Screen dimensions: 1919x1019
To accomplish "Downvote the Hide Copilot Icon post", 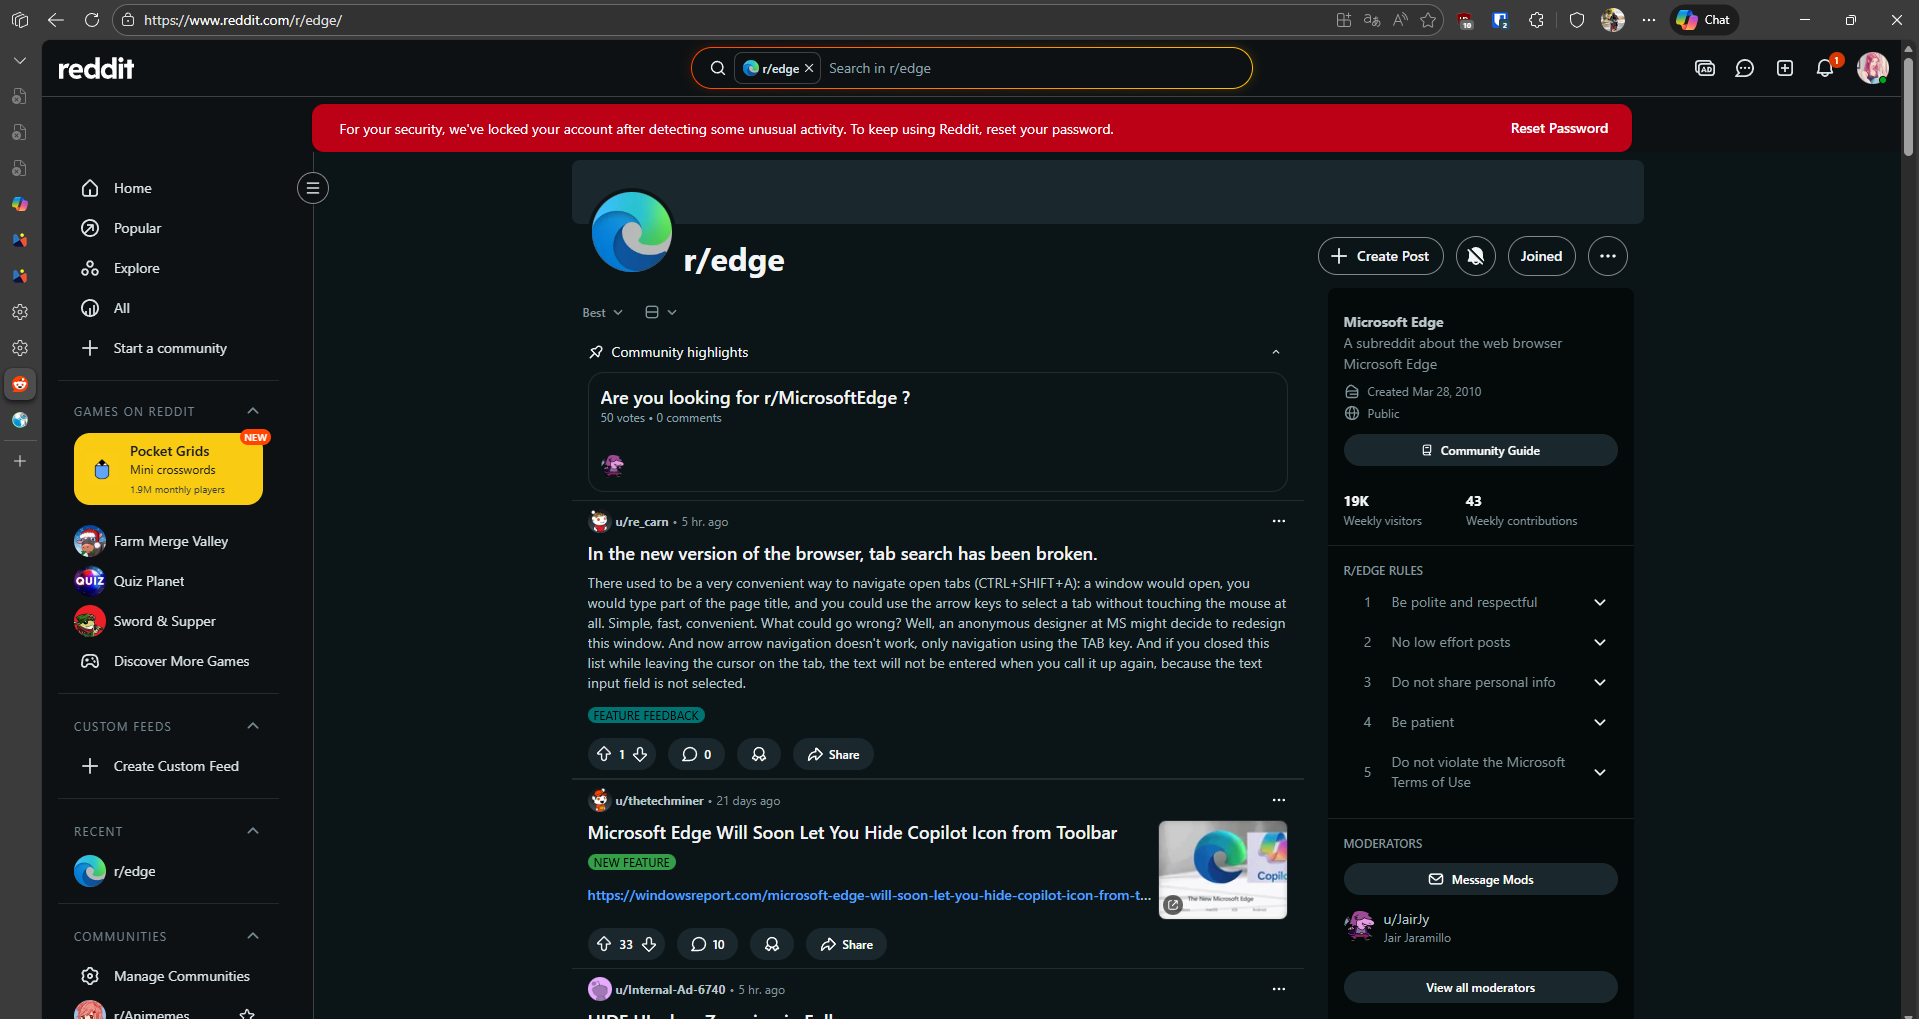I will pos(649,944).
